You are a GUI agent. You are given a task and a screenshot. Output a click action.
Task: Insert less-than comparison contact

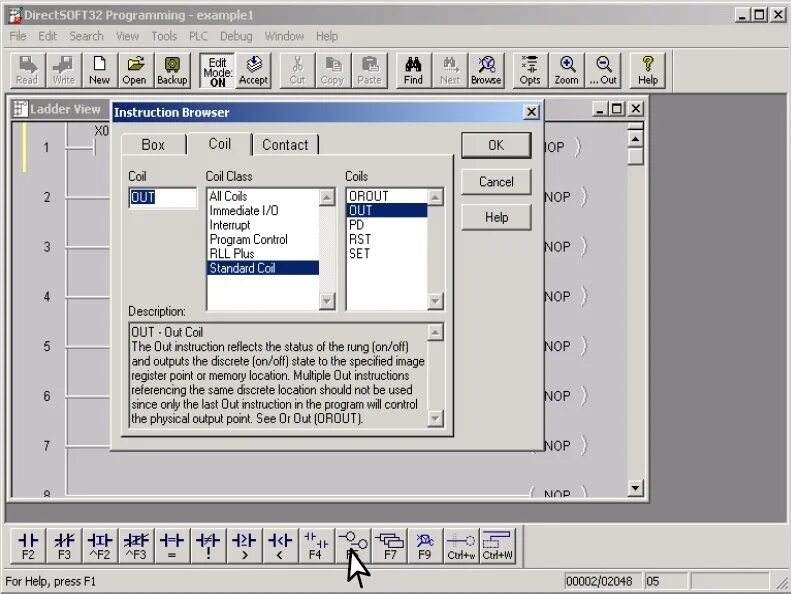(x=280, y=546)
